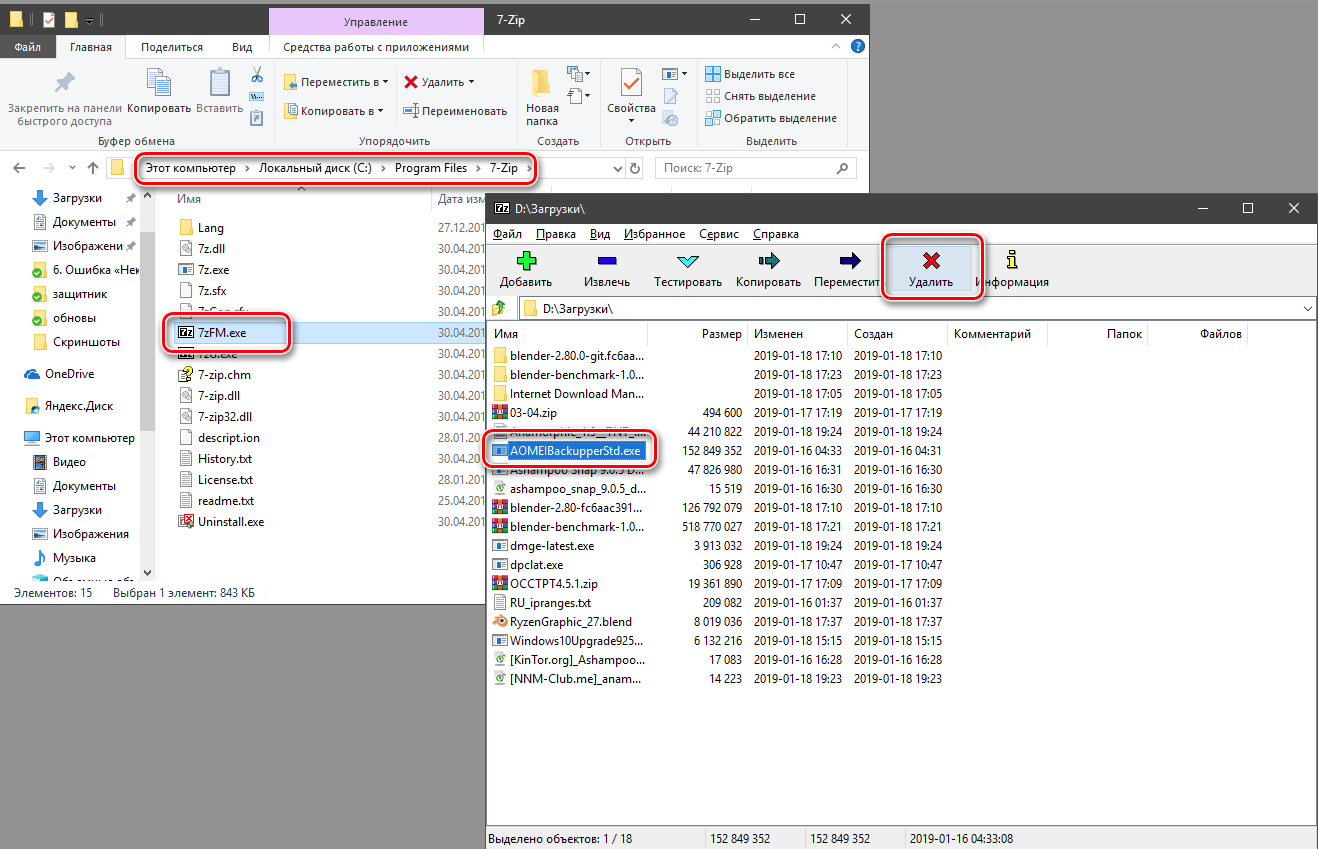The width and height of the screenshot is (1318, 849).
Task: Click Обратить выделение in Explorer ribbon
Action: coord(770,118)
